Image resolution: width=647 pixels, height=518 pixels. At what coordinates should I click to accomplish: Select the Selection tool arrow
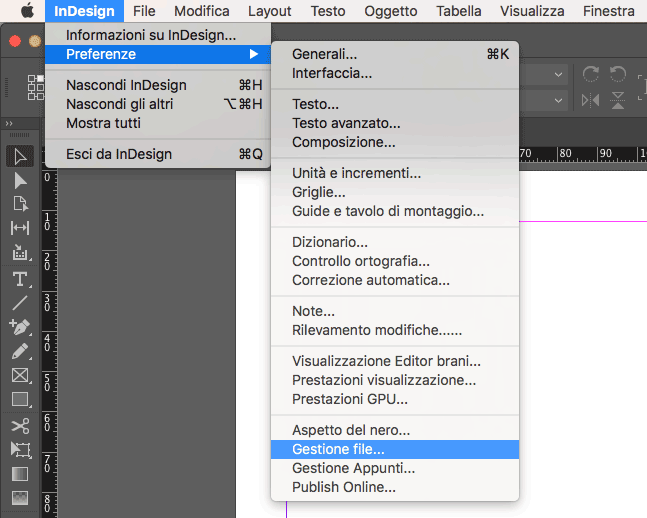20,156
